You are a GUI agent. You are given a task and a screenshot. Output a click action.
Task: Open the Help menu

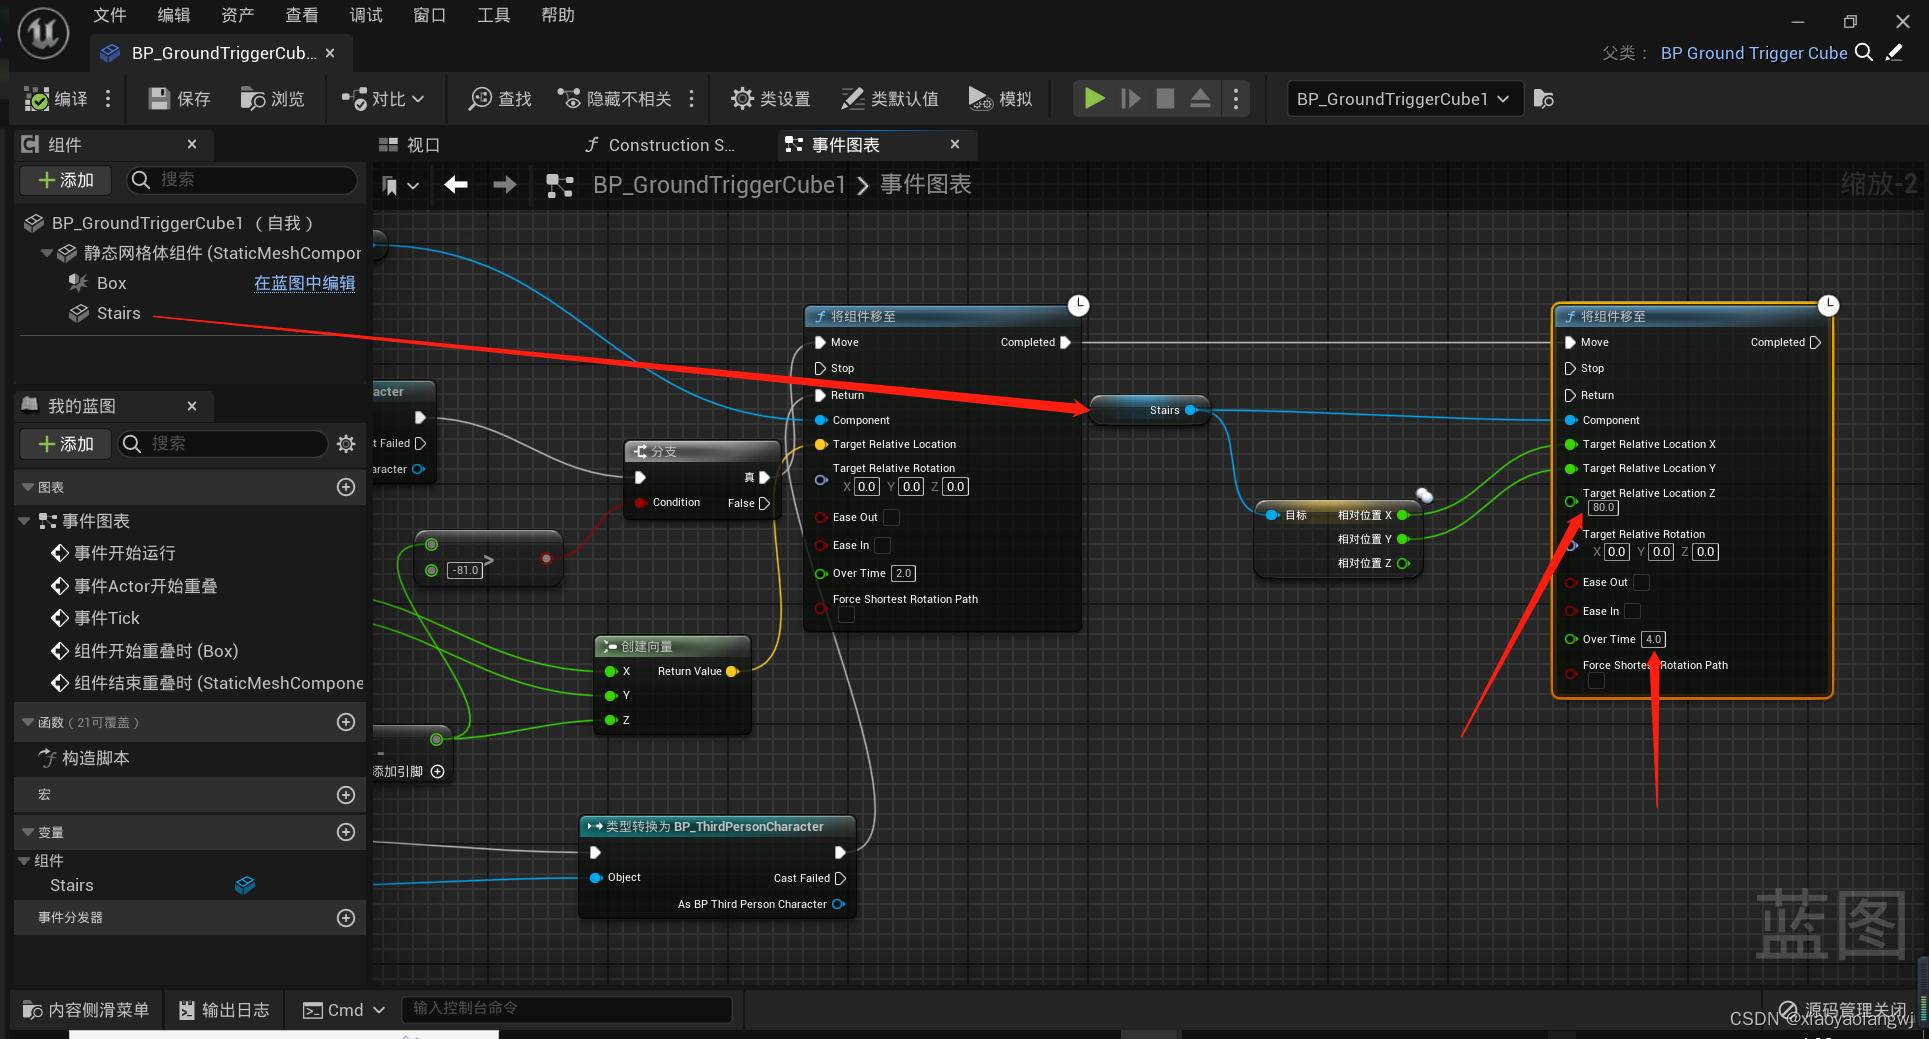(558, 15)
